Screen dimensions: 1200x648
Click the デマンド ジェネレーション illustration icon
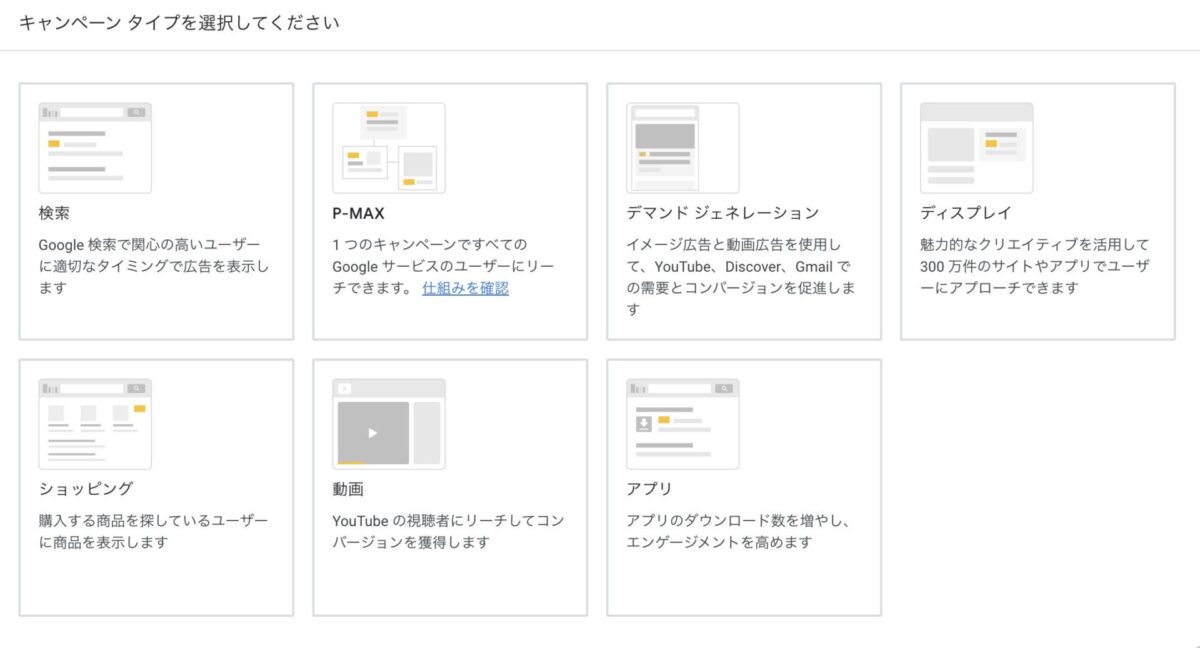pos(683,148)
